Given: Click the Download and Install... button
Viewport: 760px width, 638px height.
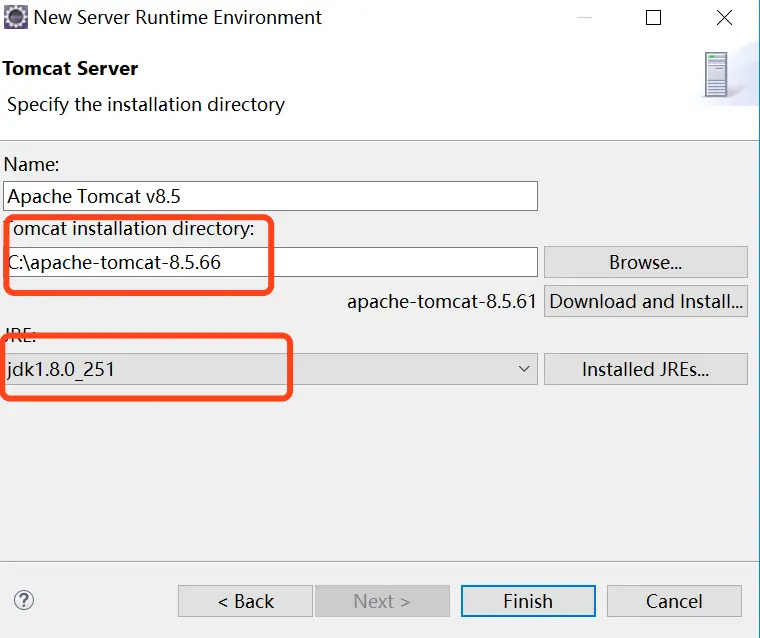Looking at the screenshot, I should point(645,301).
